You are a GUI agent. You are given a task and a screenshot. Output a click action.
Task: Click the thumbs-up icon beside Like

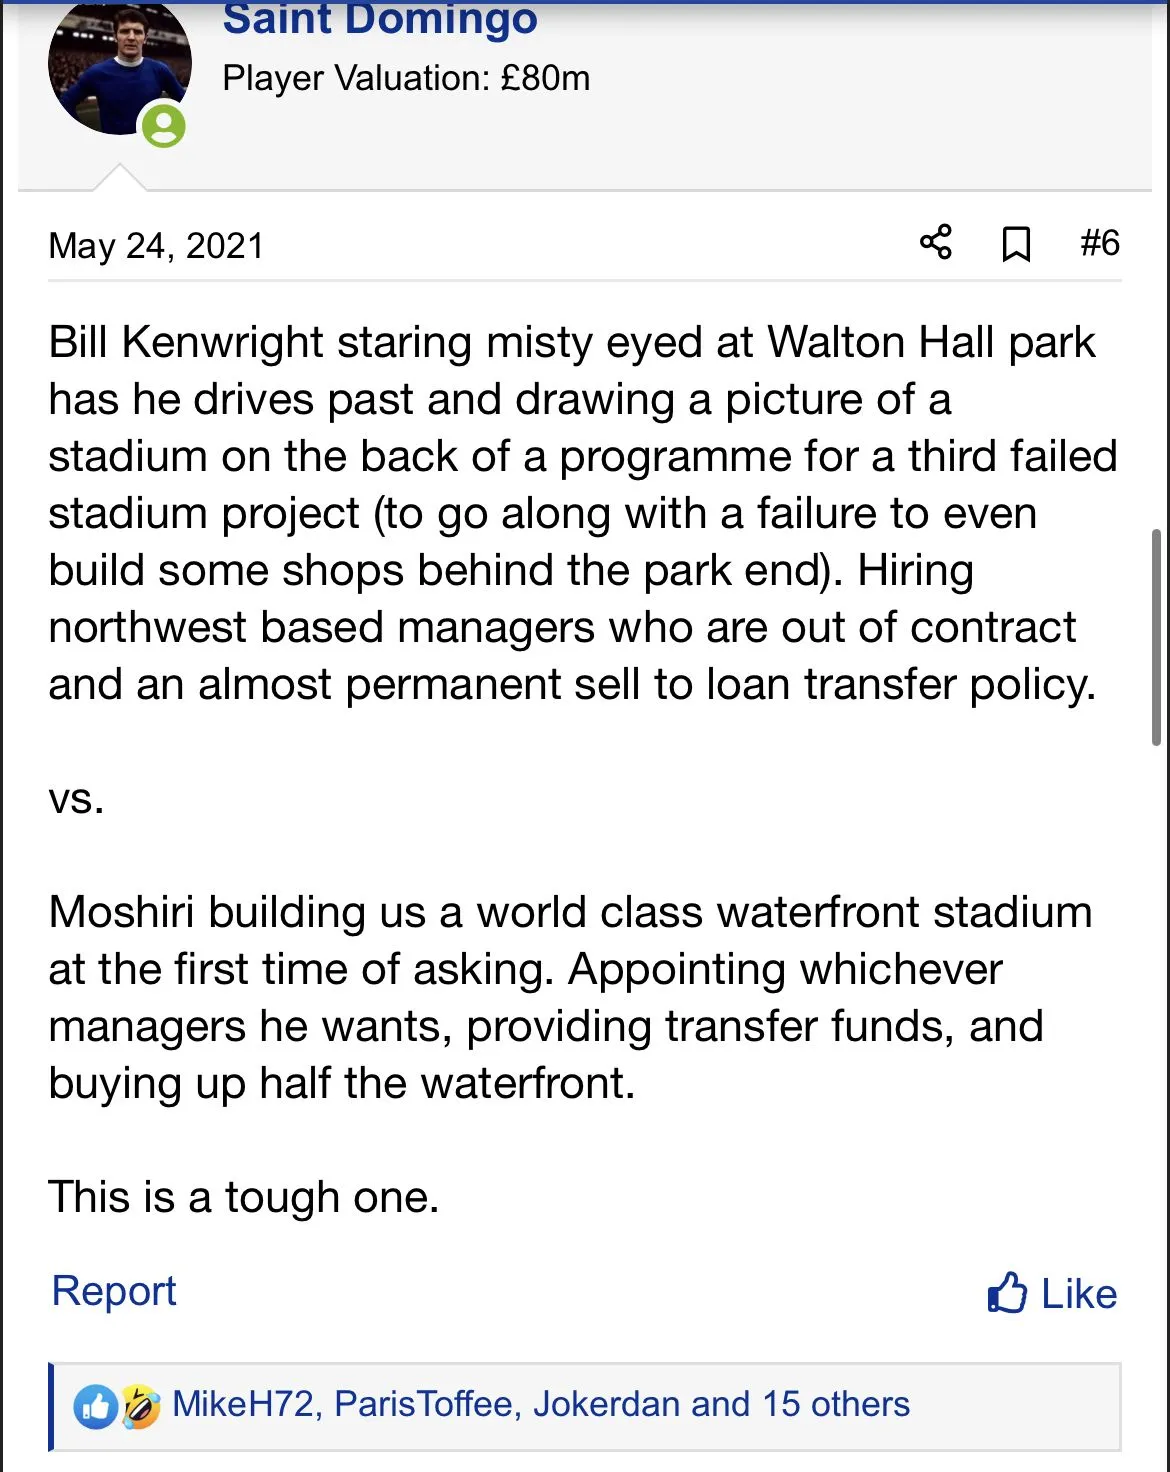point(1007,1293)
